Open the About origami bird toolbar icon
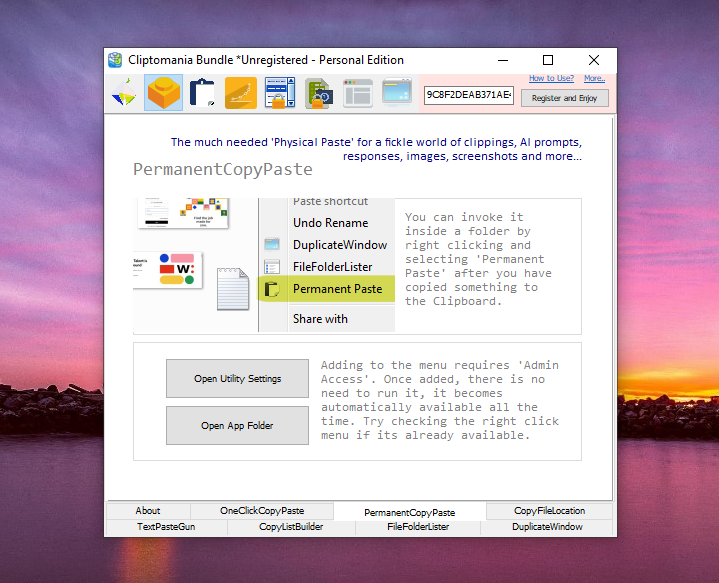This screenshot has height=583, width=719. 124,93
